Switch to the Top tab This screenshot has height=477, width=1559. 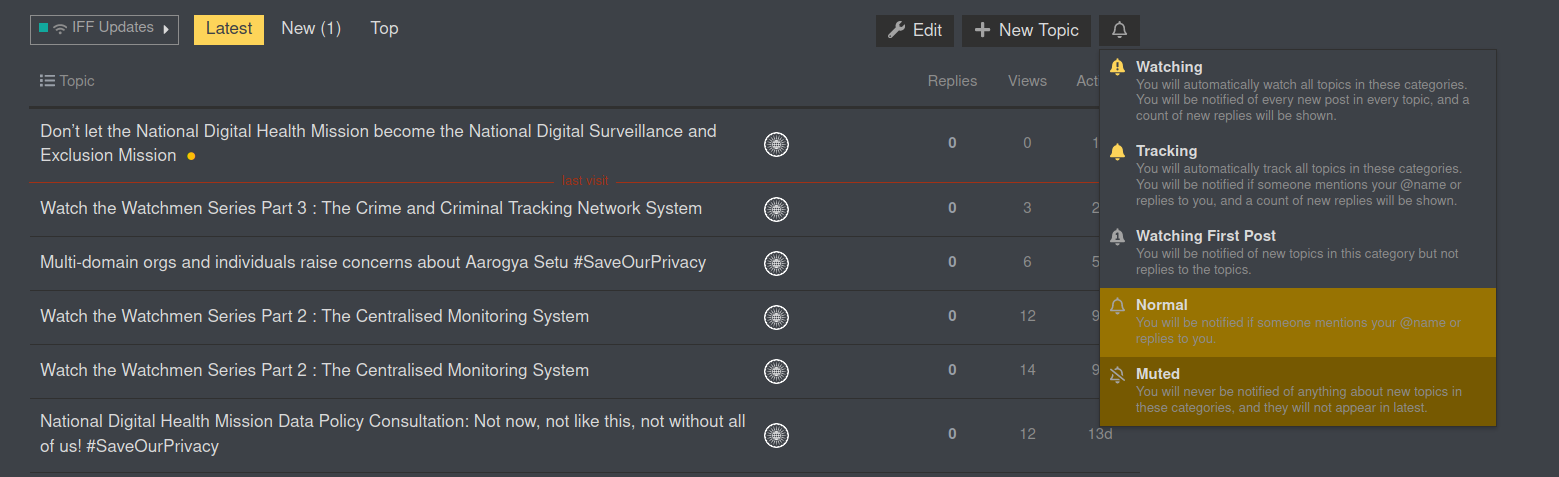tap(384, 29)
